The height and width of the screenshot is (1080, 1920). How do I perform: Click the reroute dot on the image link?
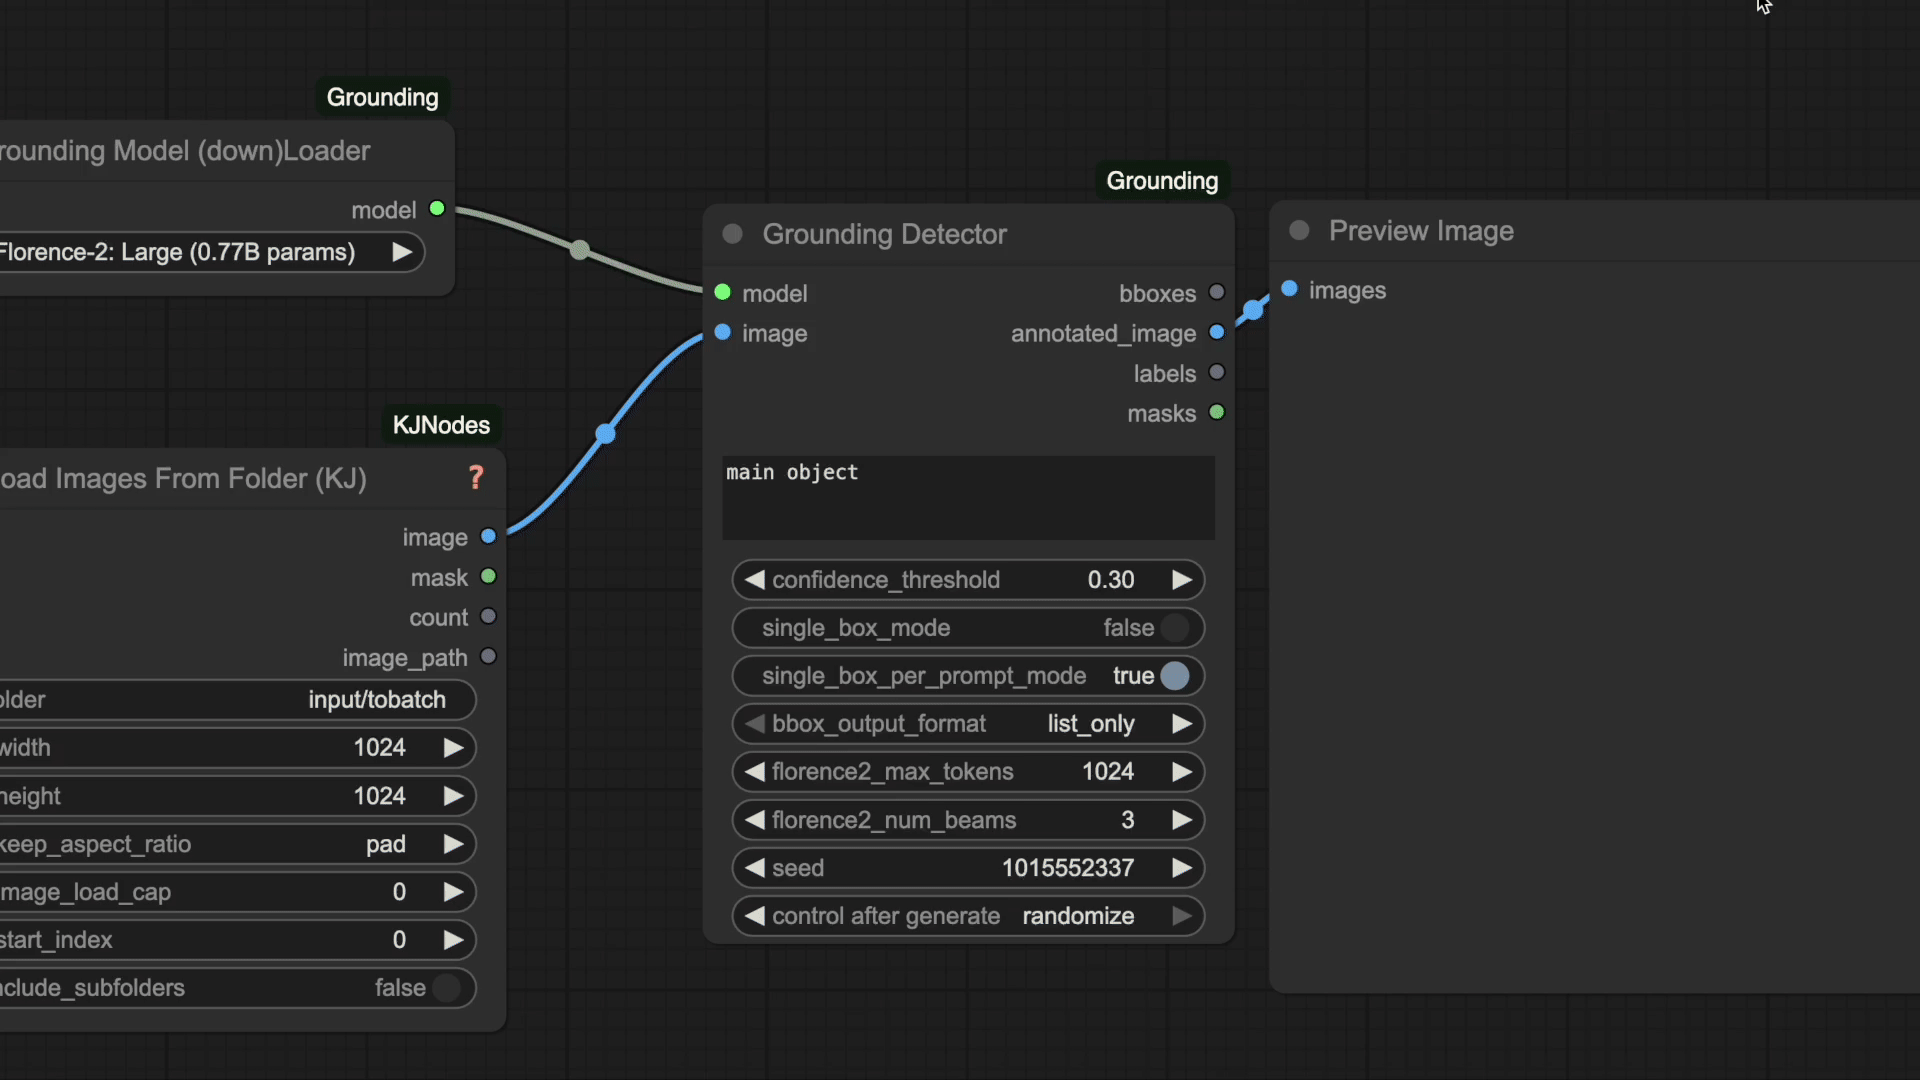606,434
